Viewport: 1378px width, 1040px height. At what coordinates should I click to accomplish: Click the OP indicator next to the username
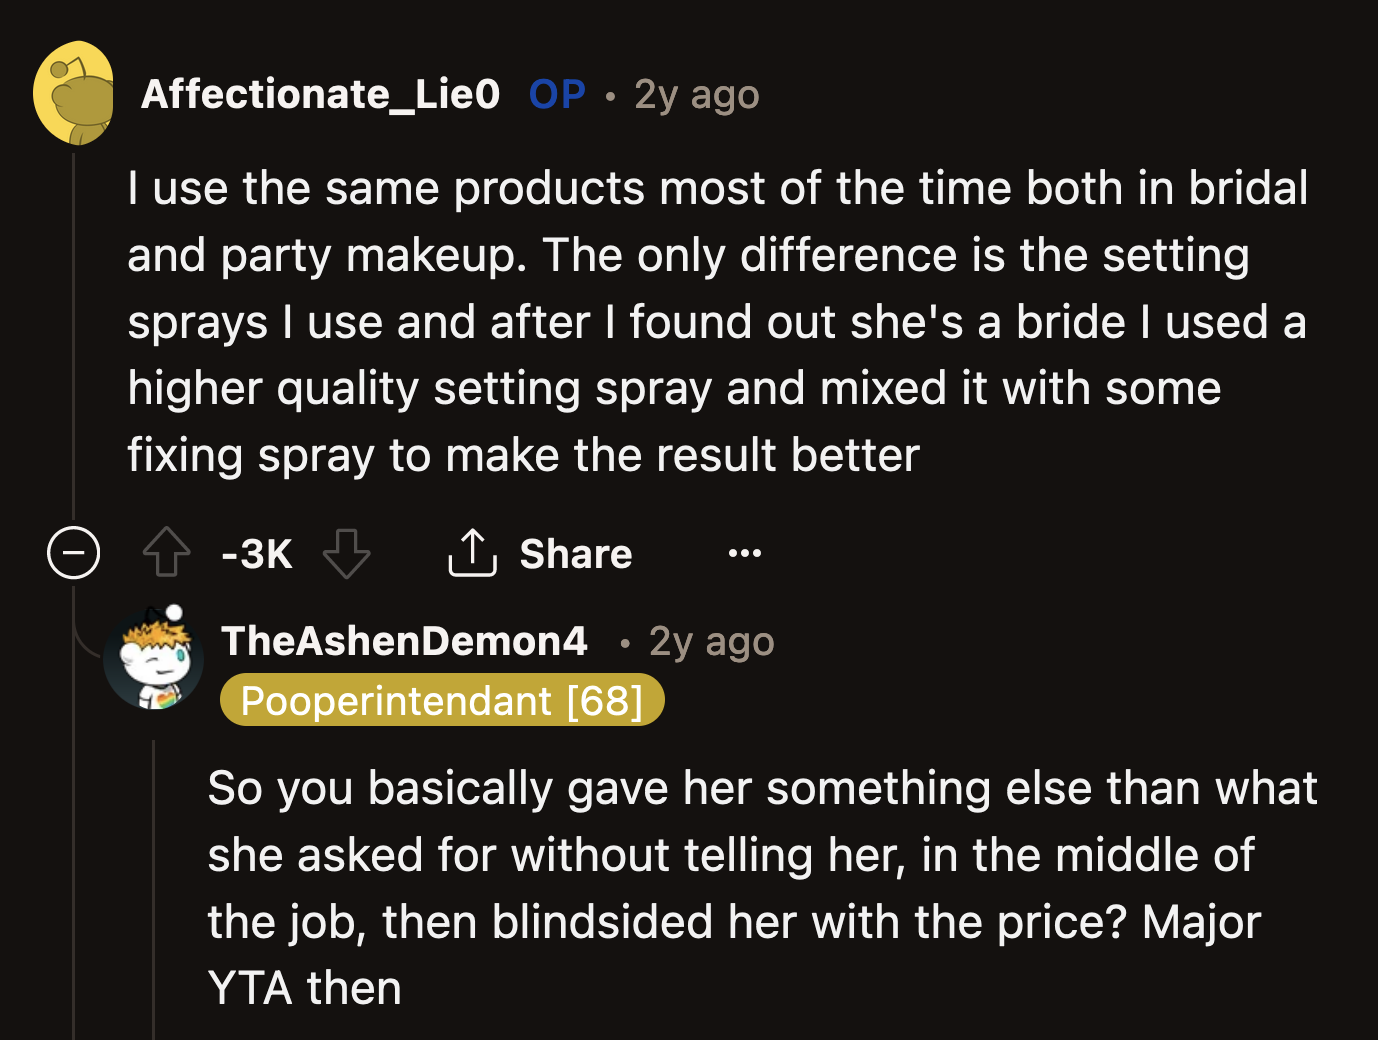[557, 94]
